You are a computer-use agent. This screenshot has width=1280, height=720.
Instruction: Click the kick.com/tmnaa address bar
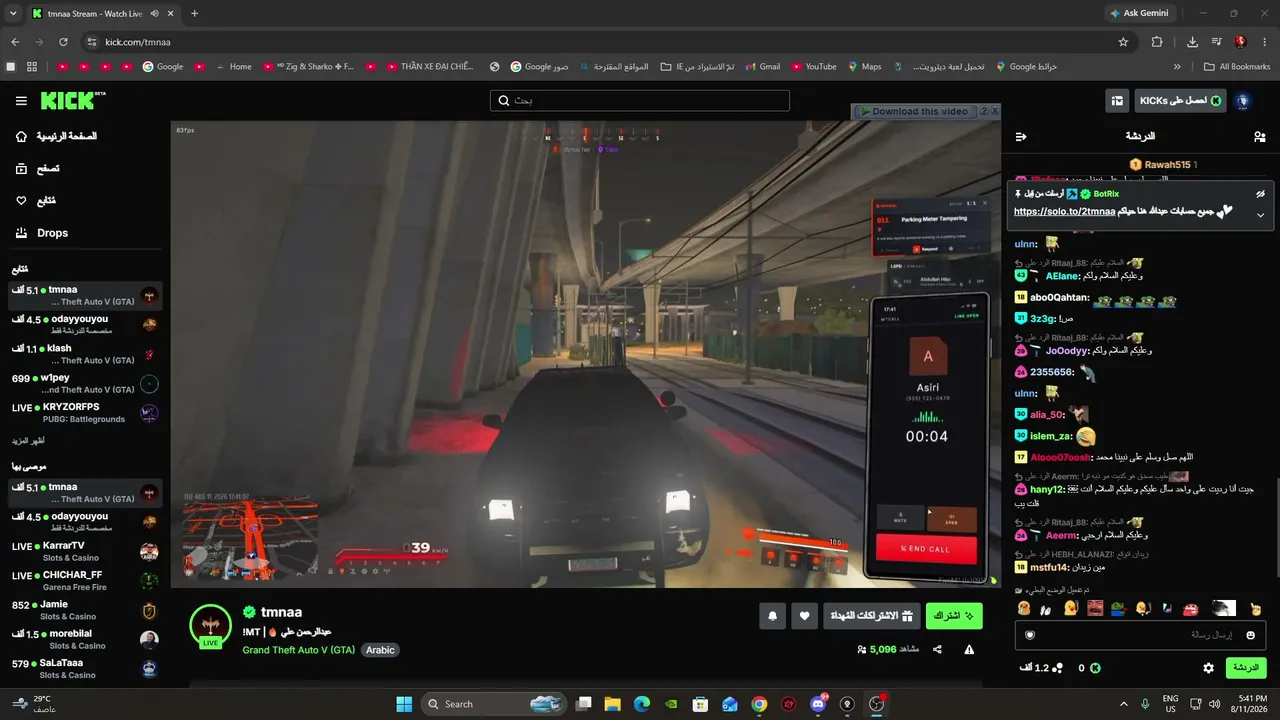[600, 42]
